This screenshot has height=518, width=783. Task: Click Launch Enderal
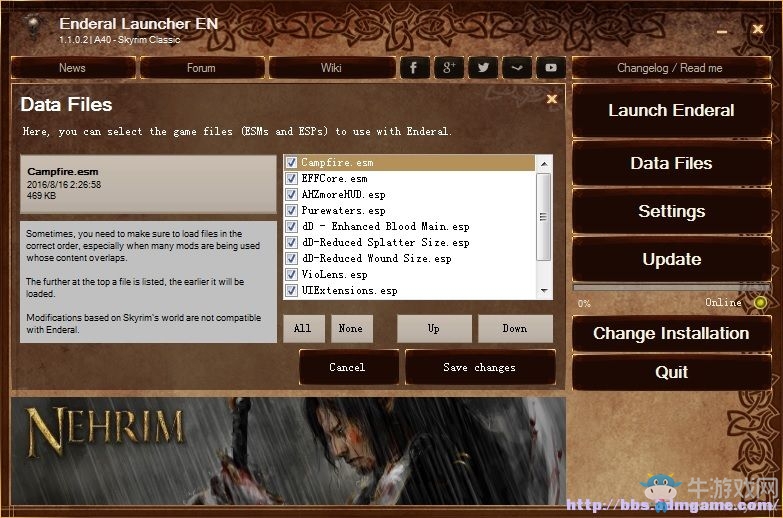(x=672, y=110)
